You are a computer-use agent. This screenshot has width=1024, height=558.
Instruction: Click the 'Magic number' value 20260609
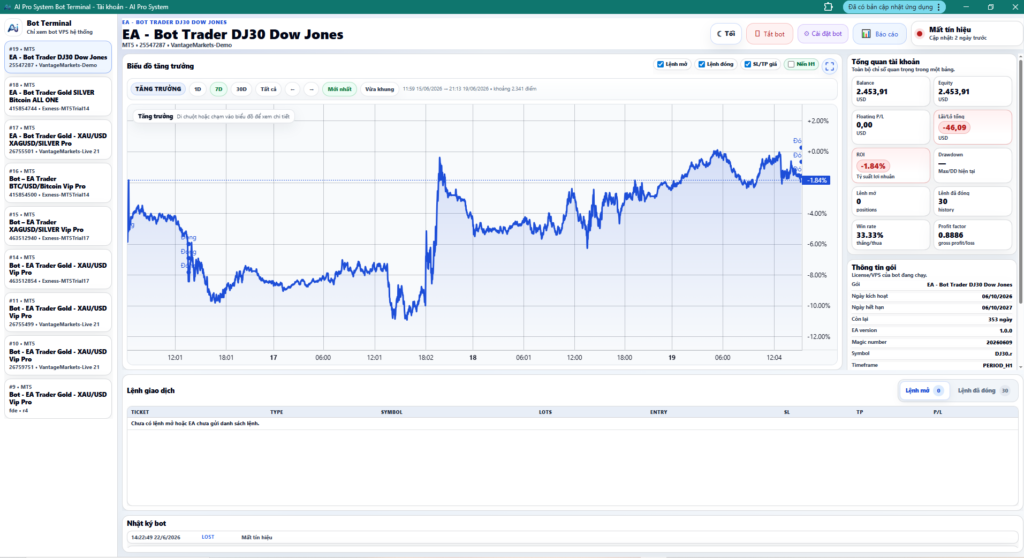tap(999, 342)
